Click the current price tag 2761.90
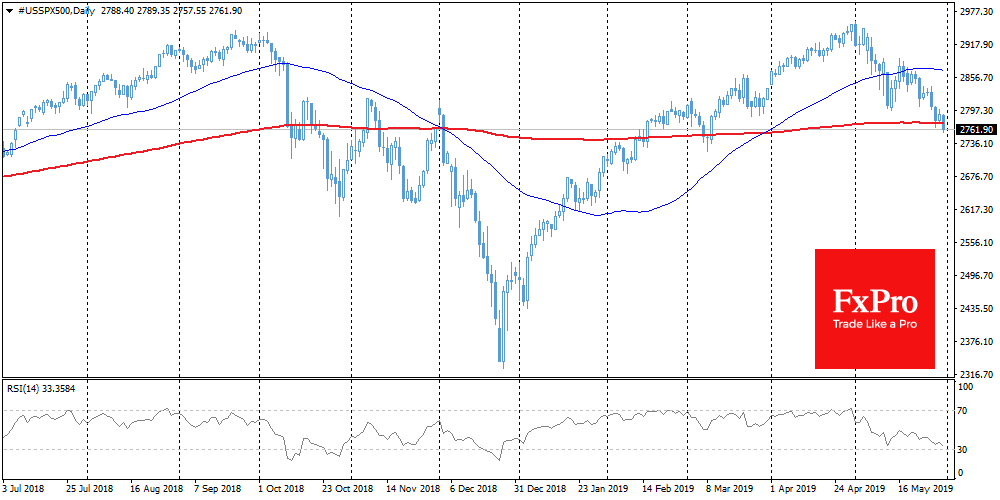Screen dimensions: 1000x500 976,130
